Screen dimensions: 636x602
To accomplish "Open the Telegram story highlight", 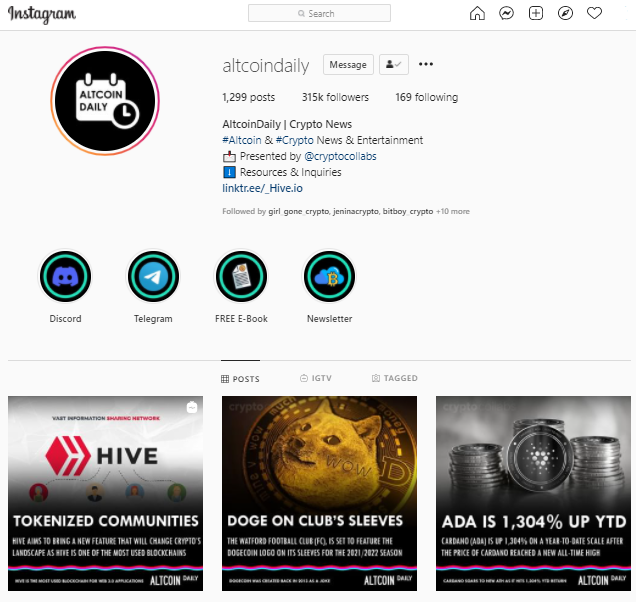I will pos(153,277).
